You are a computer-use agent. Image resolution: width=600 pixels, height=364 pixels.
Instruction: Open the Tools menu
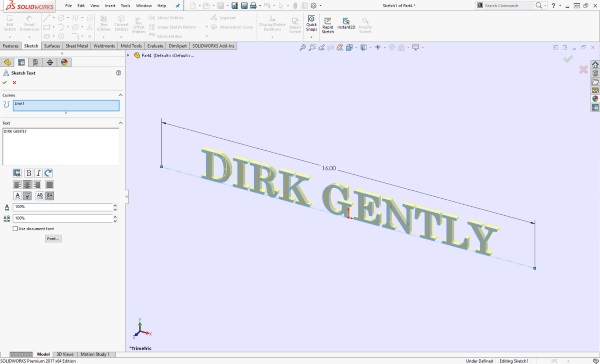pos(126,6)
